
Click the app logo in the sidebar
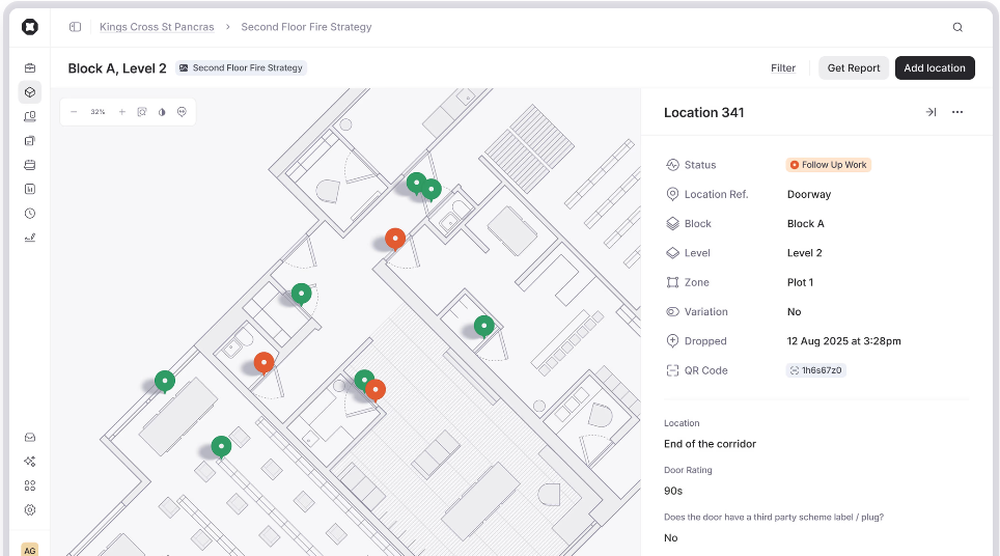pyautogui.click(x=30, y=27)
